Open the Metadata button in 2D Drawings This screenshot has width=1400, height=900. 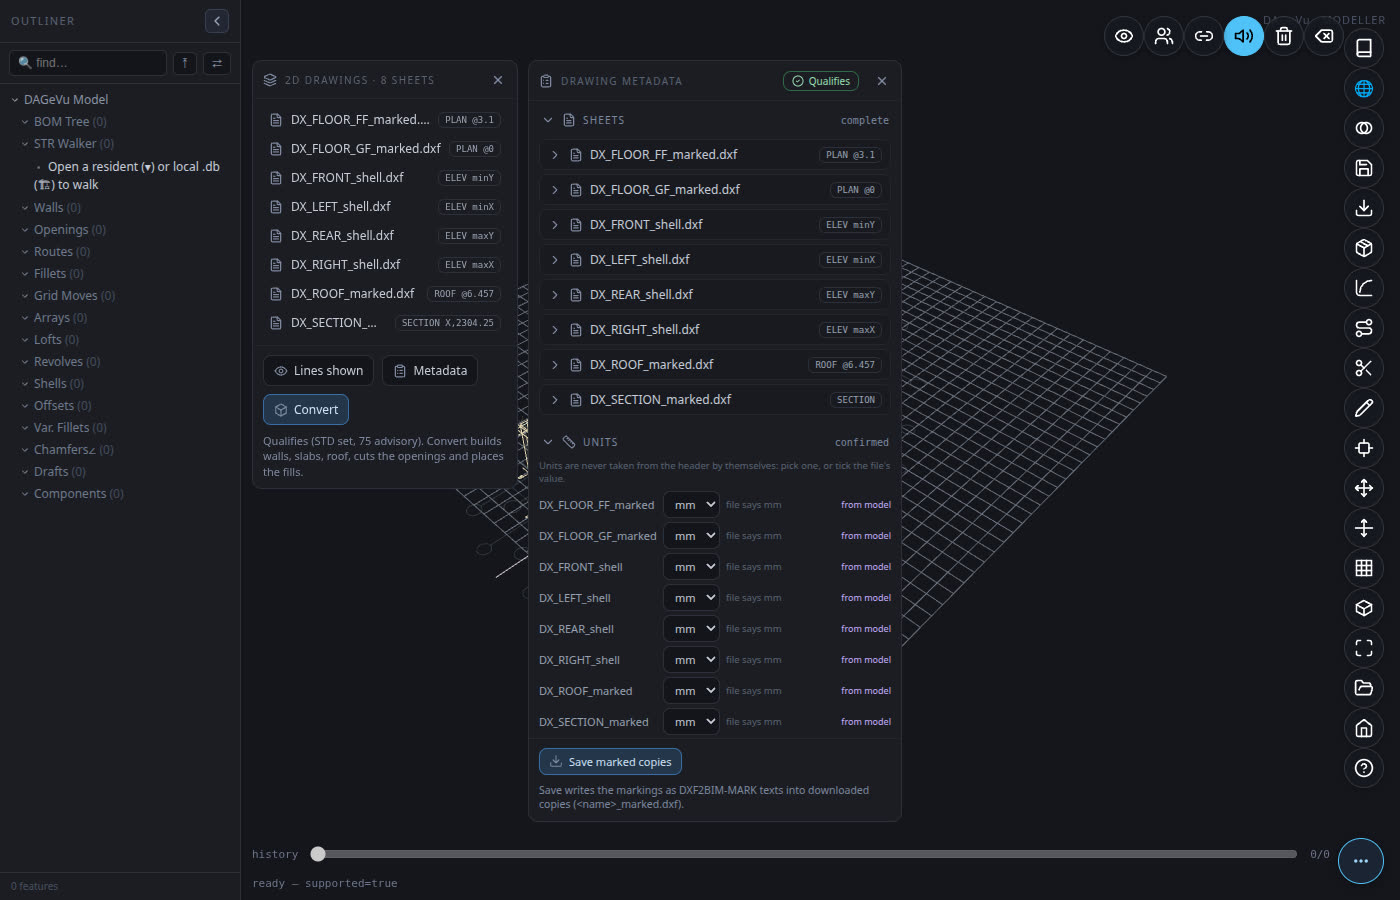430,371
